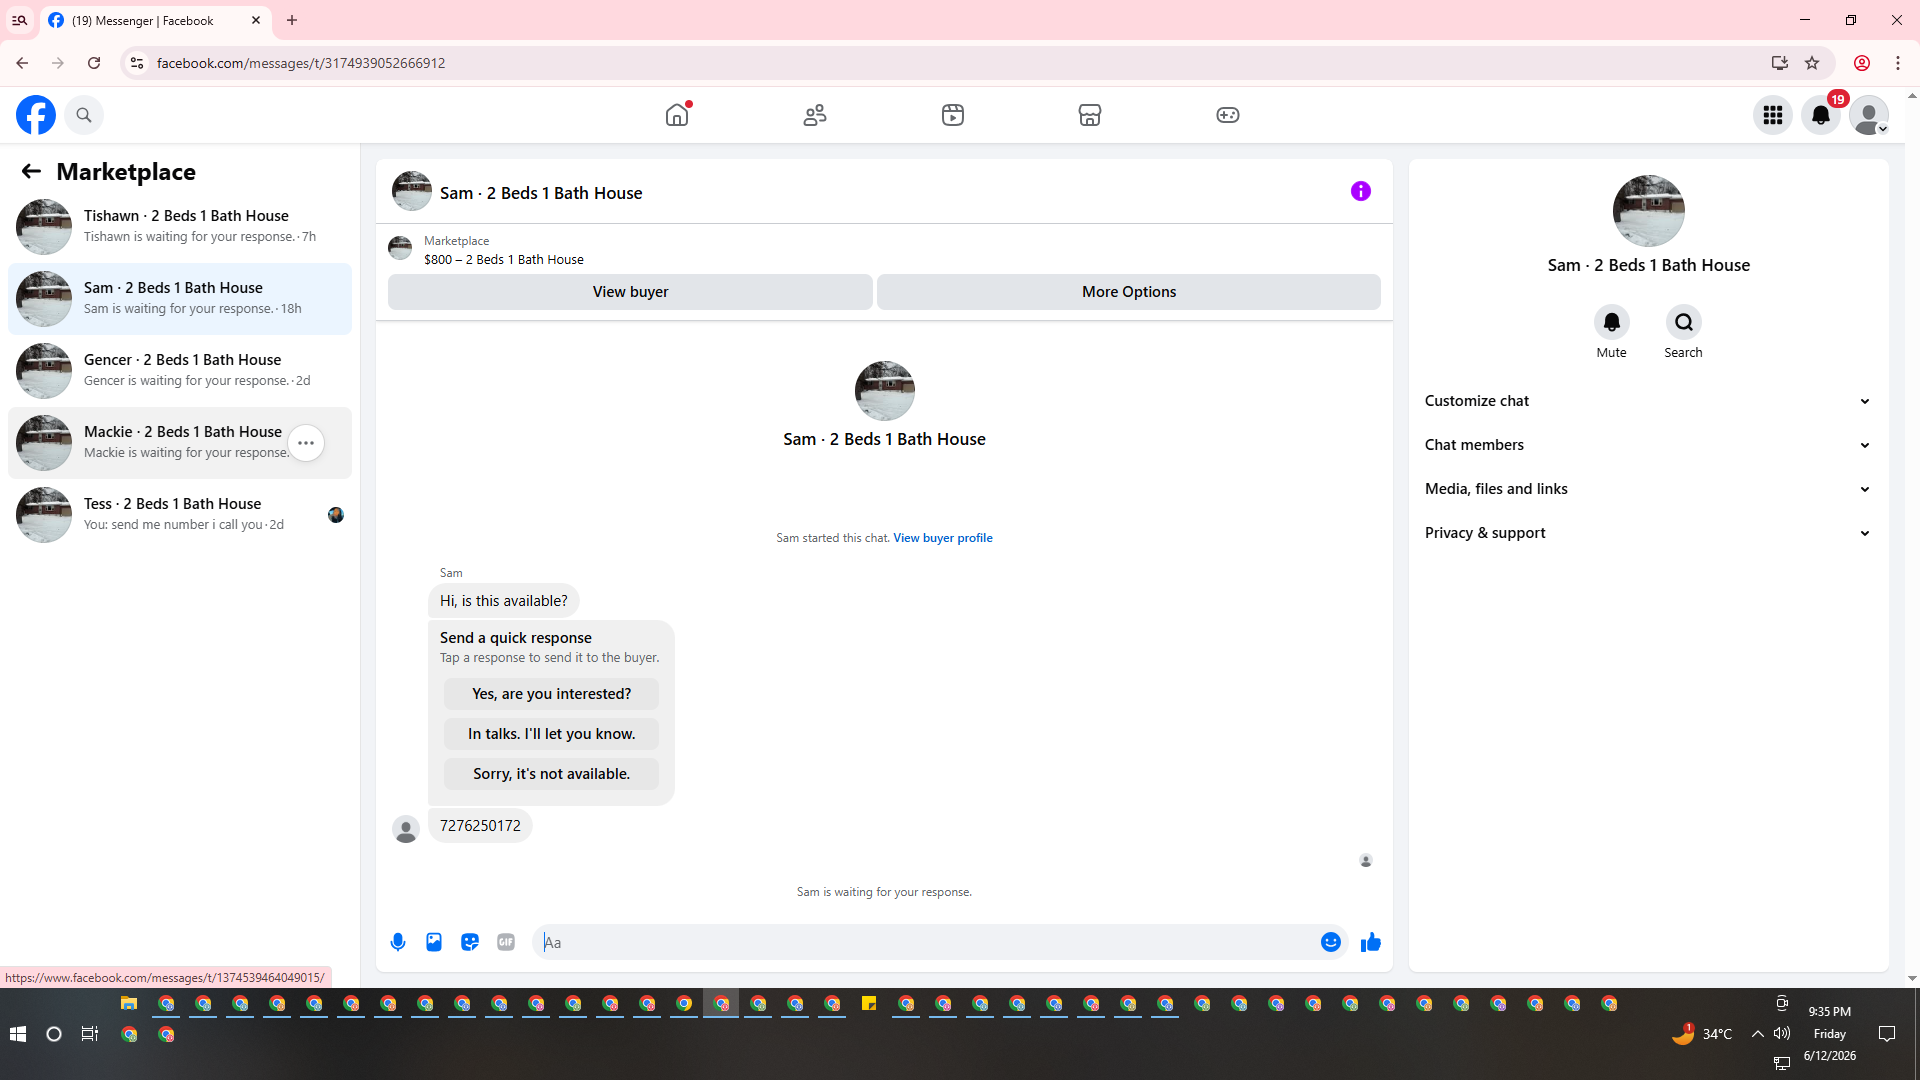Open the Facebook menu grid icon
This screenshot has width=1920, height=1080.
(x=1773, y=115)
